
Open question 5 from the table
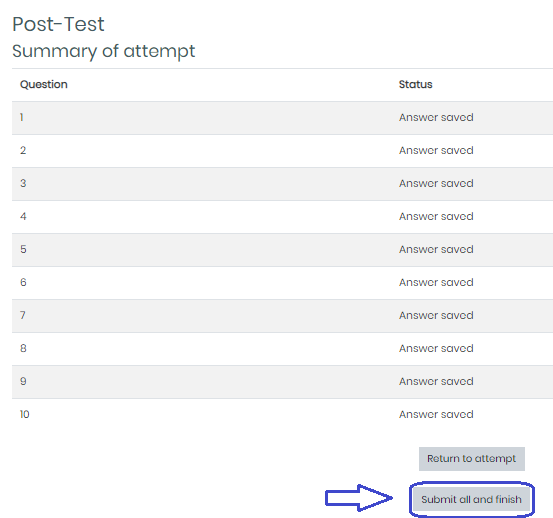click(23, 249)
